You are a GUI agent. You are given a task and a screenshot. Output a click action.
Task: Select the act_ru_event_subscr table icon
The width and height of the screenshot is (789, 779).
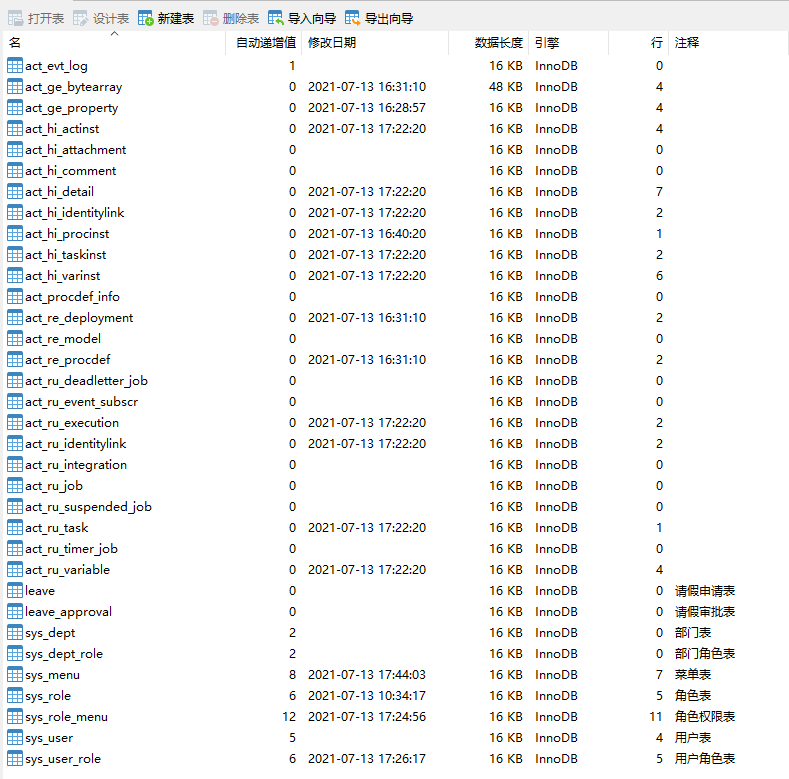[15, 402]
